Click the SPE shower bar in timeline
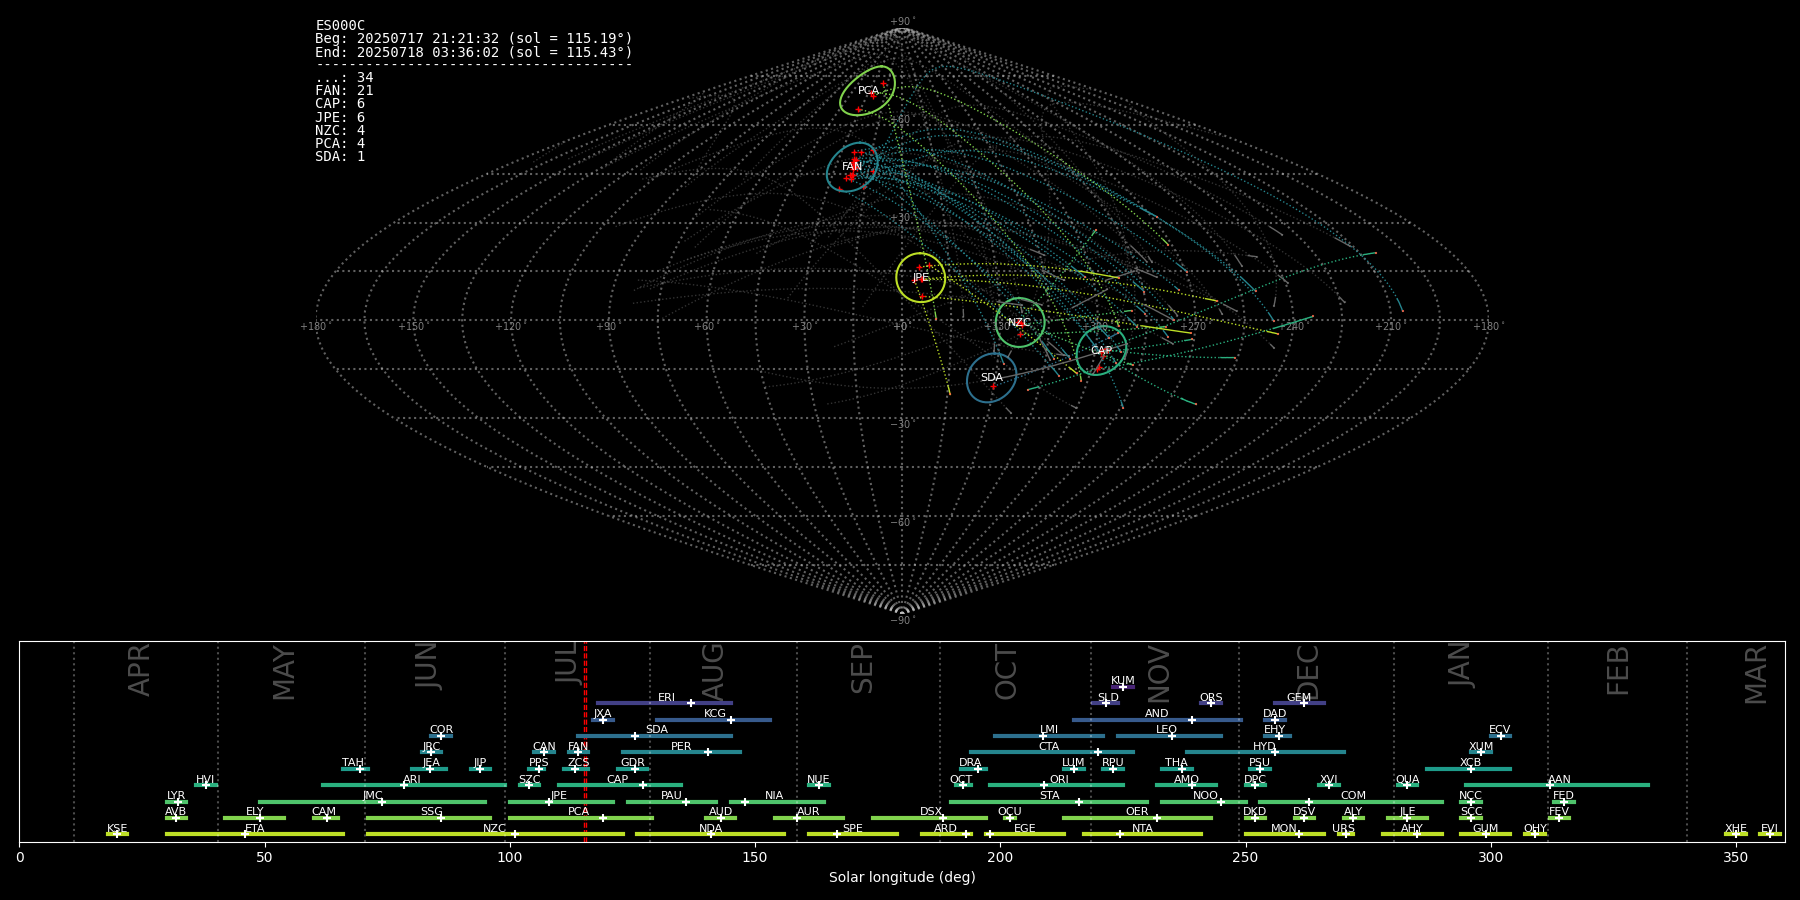 tap(853, 834)
